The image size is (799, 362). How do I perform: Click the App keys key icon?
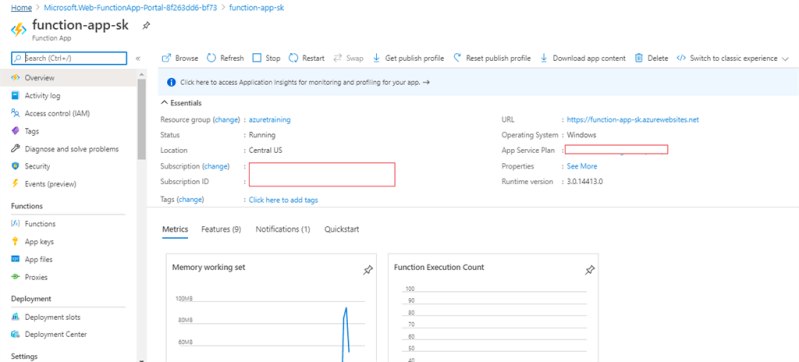(x=15, y=242)
